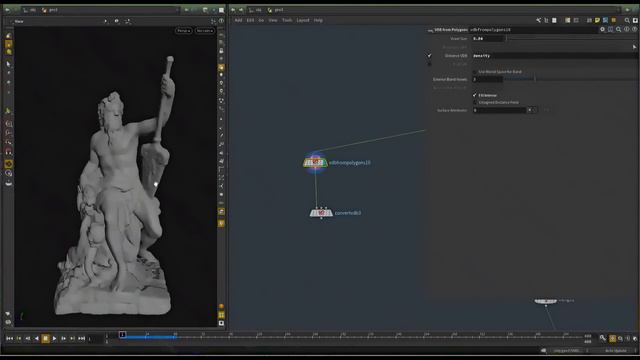The height and width of the screenshot is (360, 640).
Task: Click the View label in viewport header
Action: click(x=19, y=21)
